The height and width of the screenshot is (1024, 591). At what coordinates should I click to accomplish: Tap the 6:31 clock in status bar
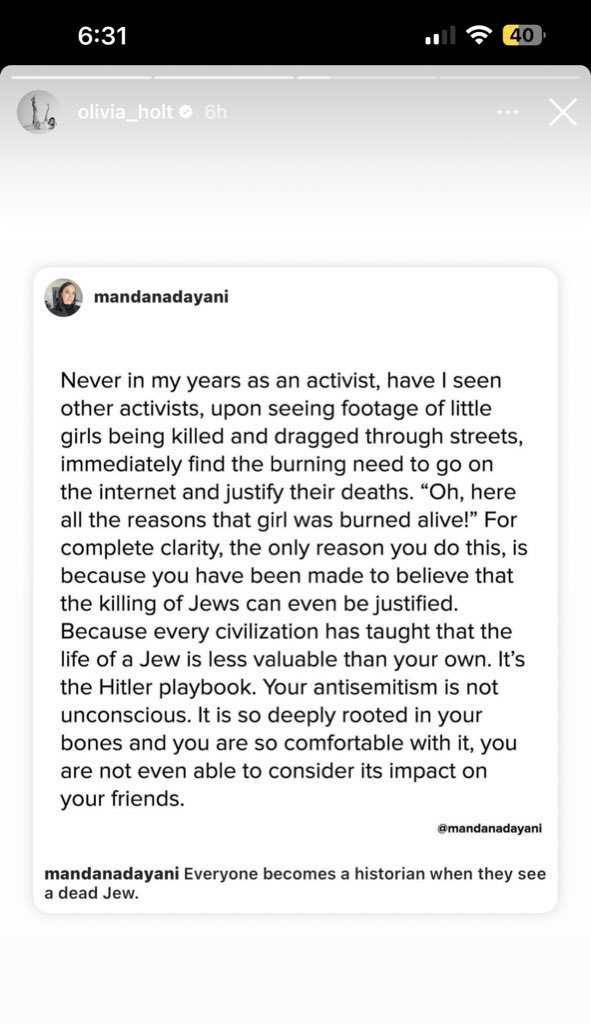pos(102,35)
